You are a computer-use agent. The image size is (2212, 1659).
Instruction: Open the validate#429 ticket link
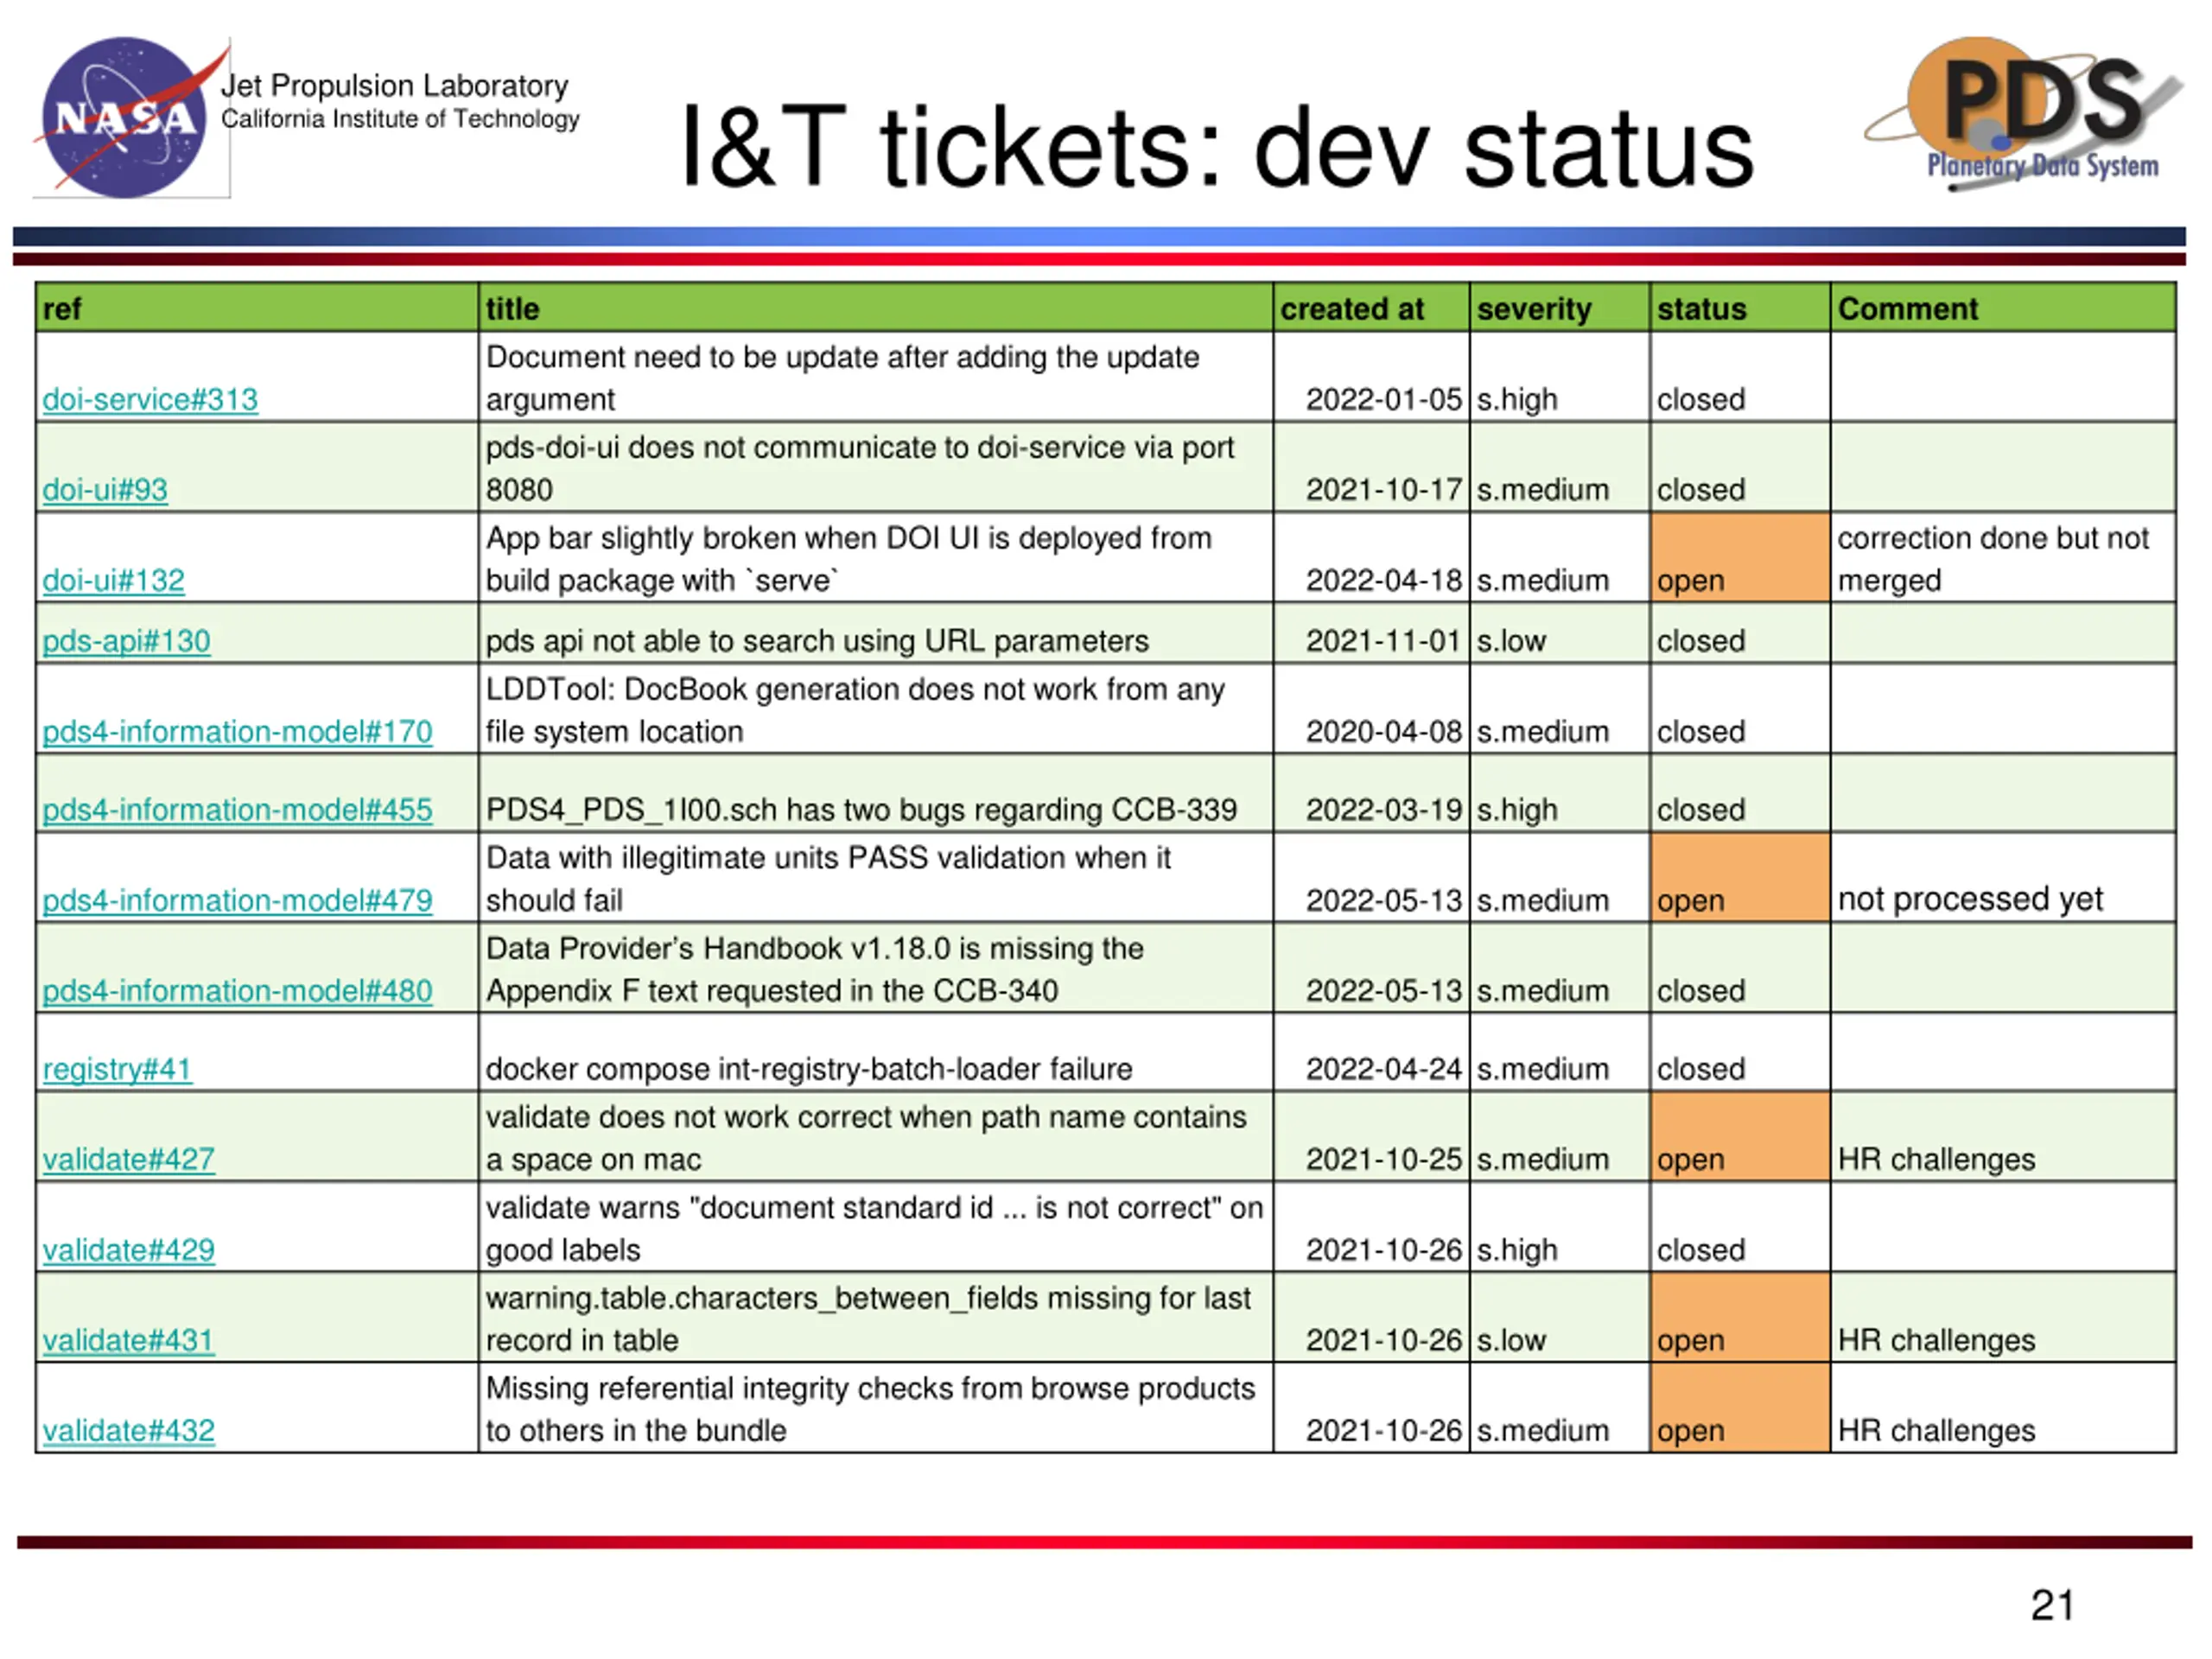(x=128, y=1249)
